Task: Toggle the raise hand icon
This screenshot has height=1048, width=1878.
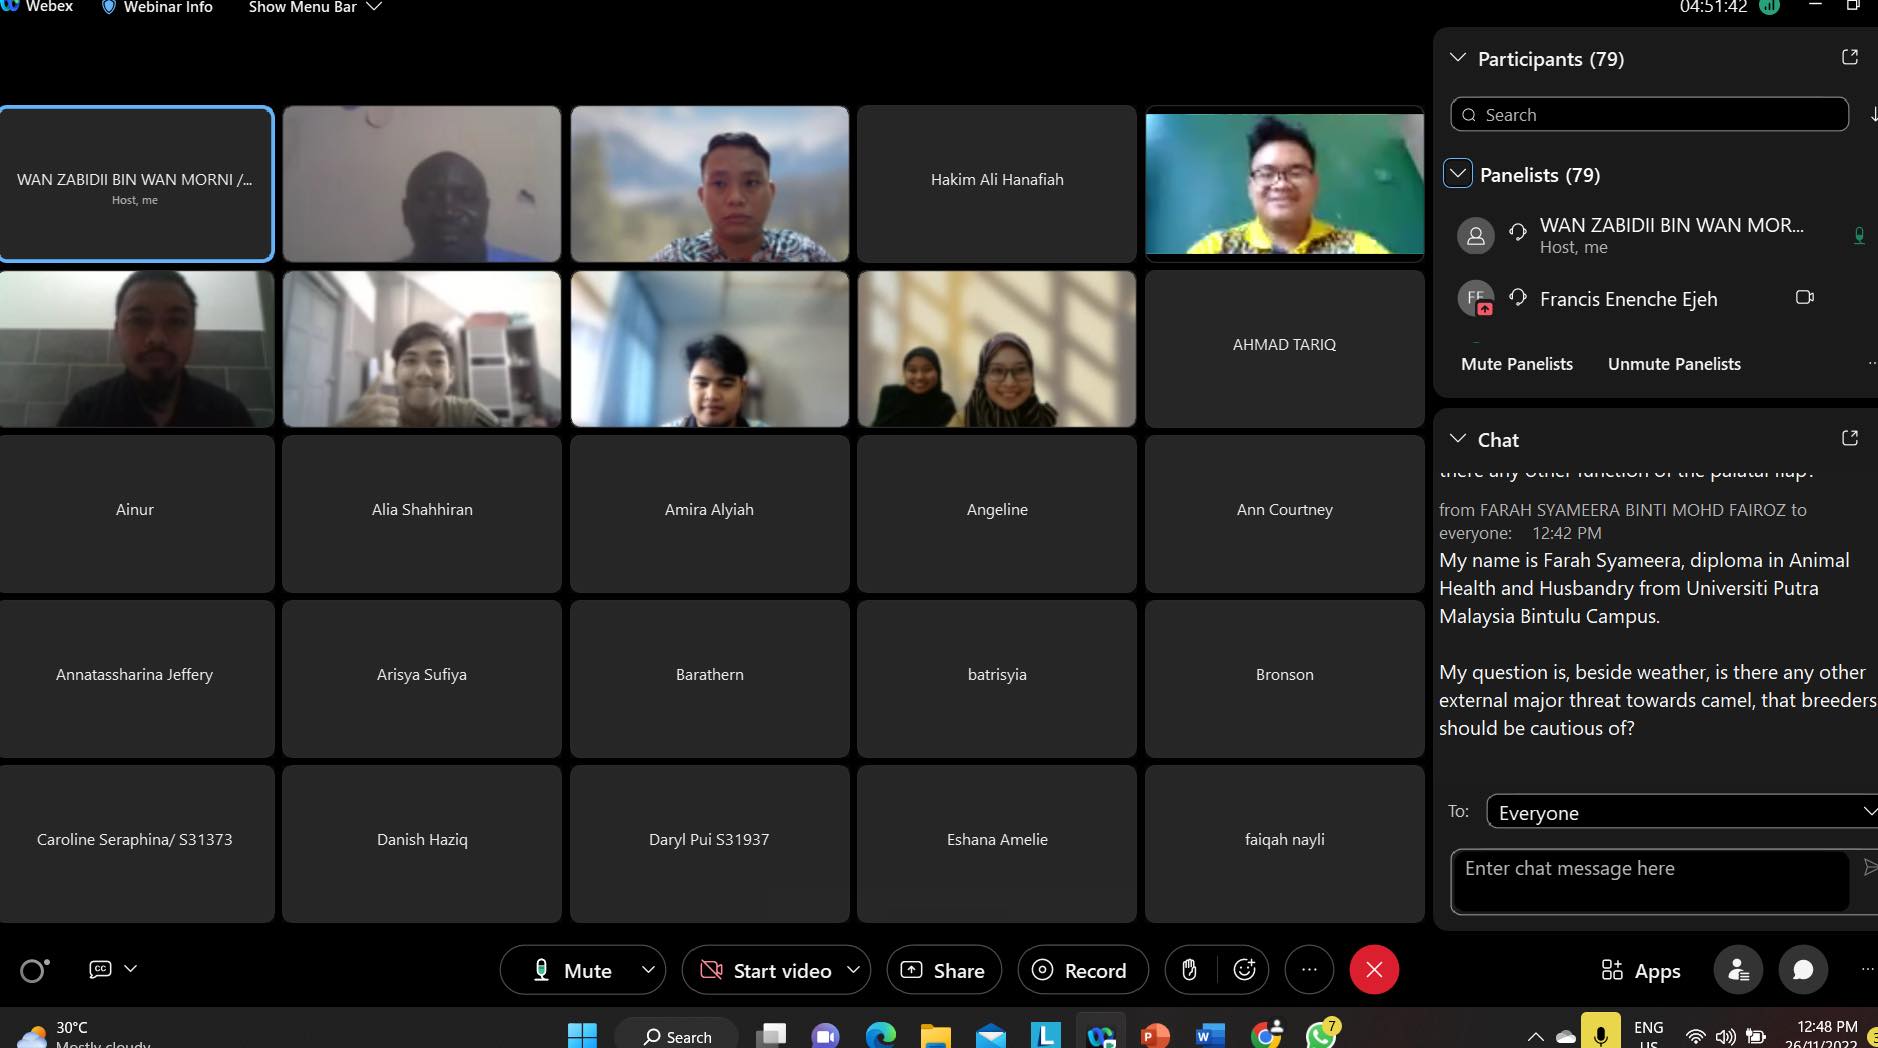Action: 1189,970
